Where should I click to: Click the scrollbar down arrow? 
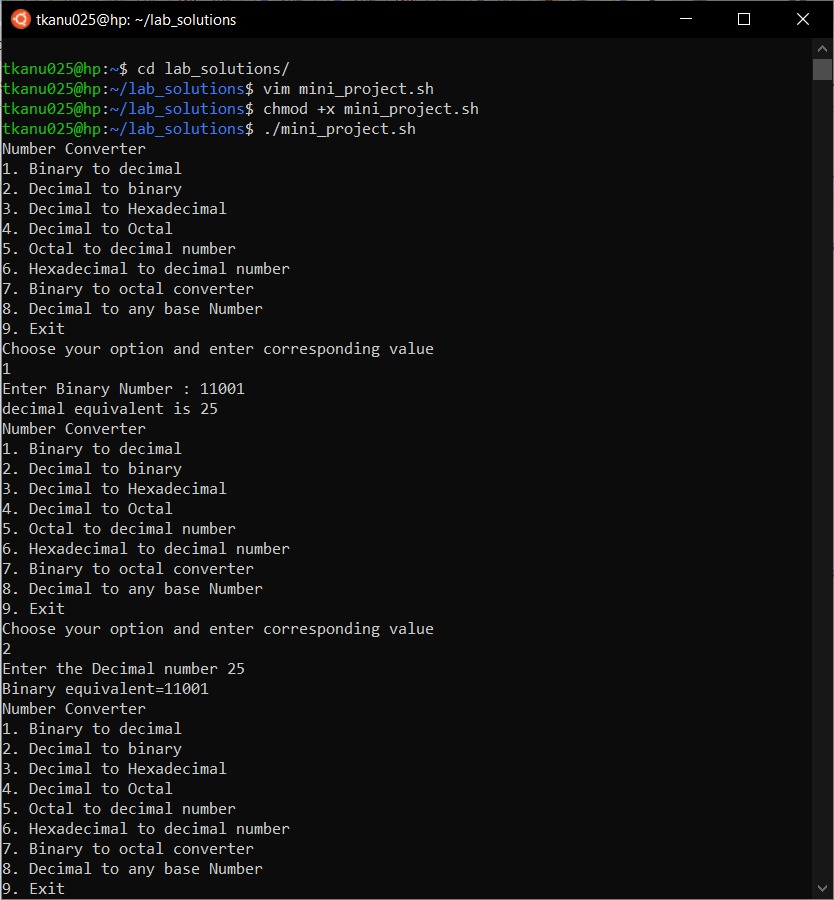tap(824, 886)
